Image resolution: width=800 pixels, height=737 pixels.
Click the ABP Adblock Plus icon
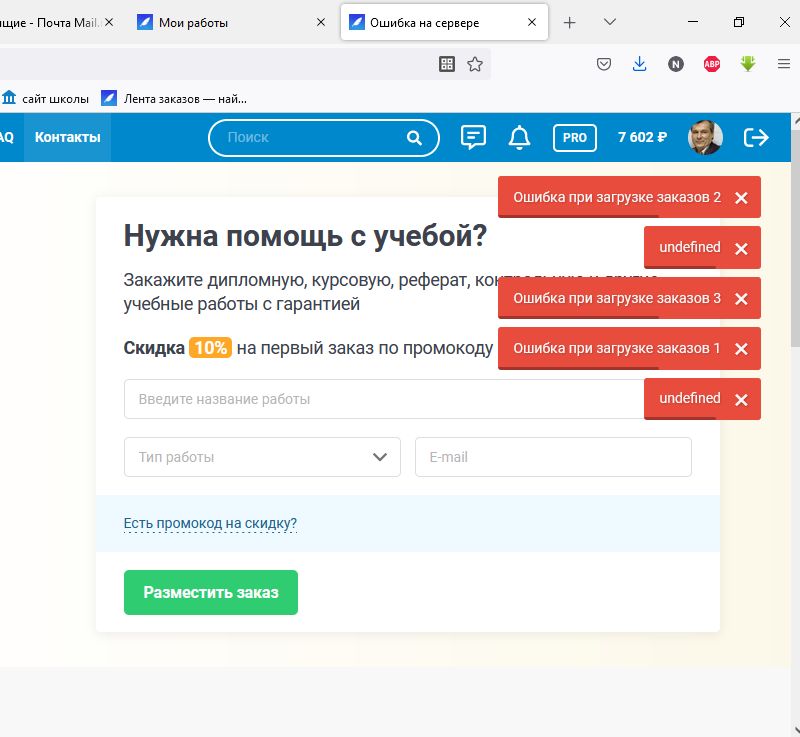712,64
